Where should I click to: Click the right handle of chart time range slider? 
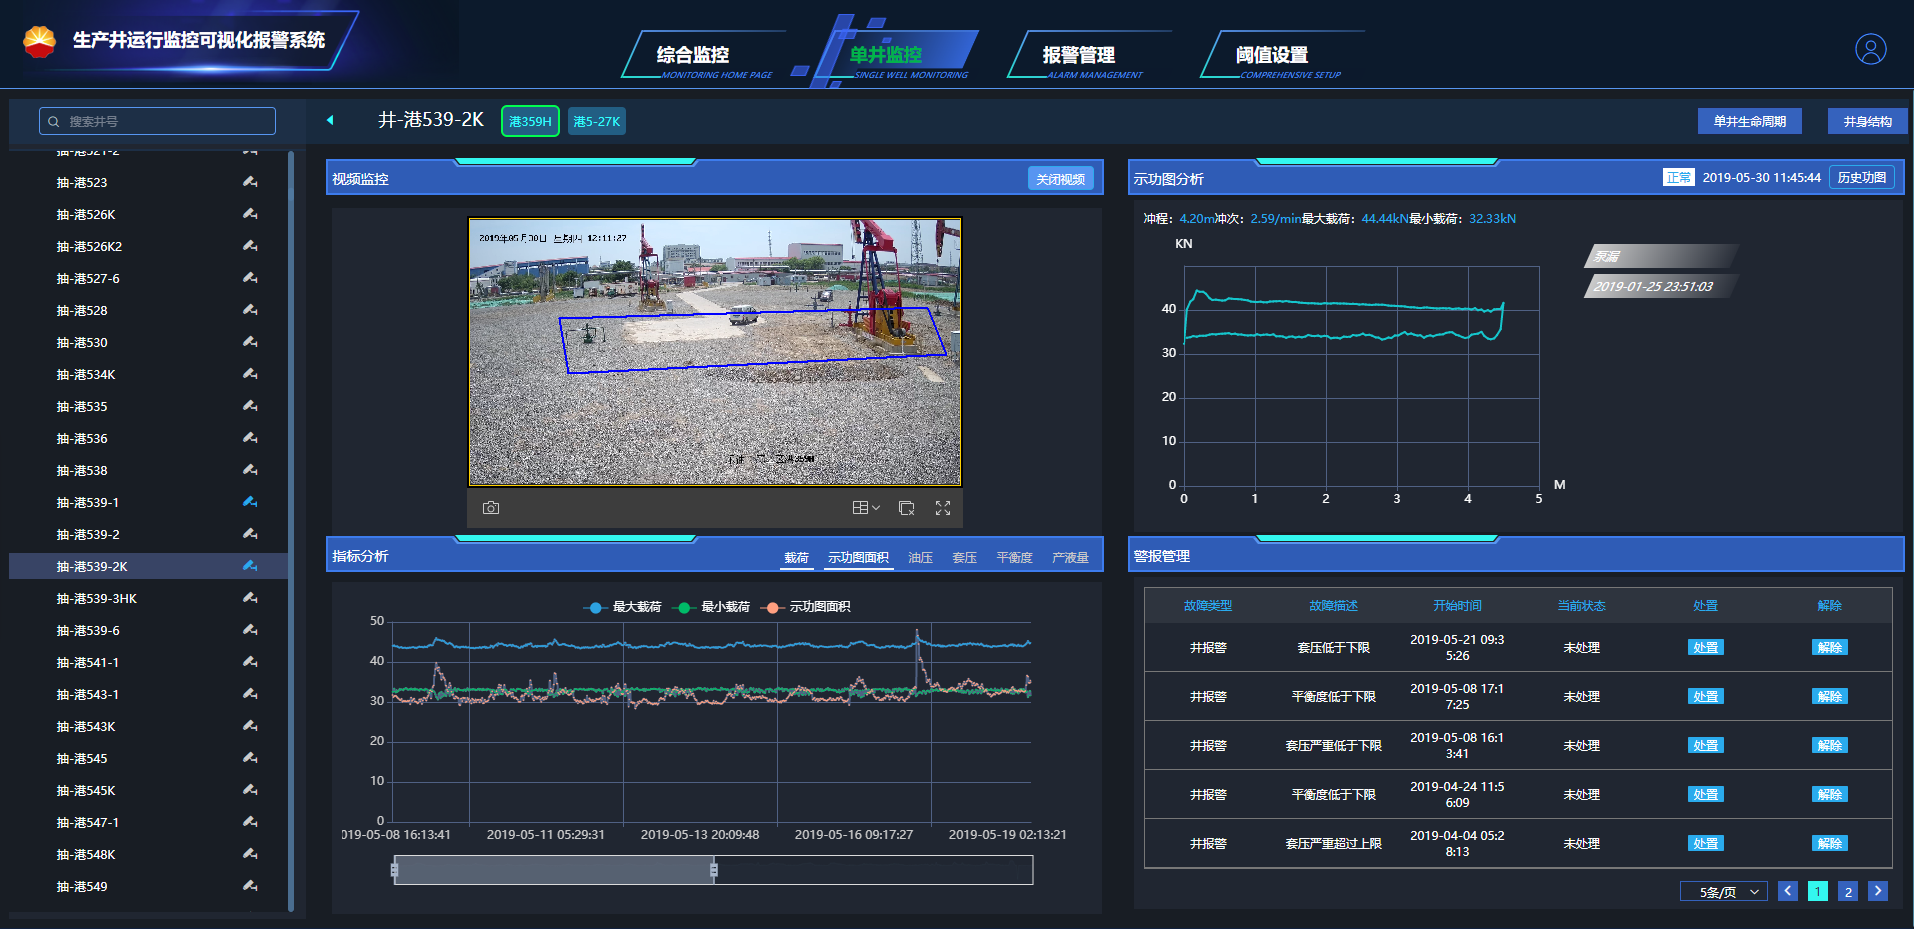tap(713, 870)
